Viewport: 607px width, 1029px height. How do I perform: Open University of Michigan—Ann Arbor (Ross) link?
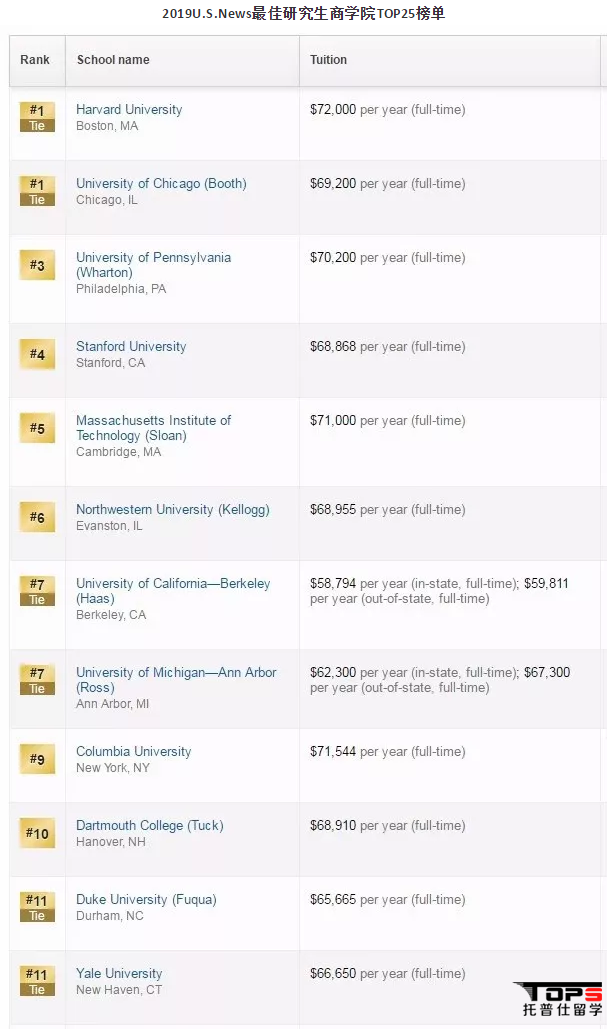176,673
